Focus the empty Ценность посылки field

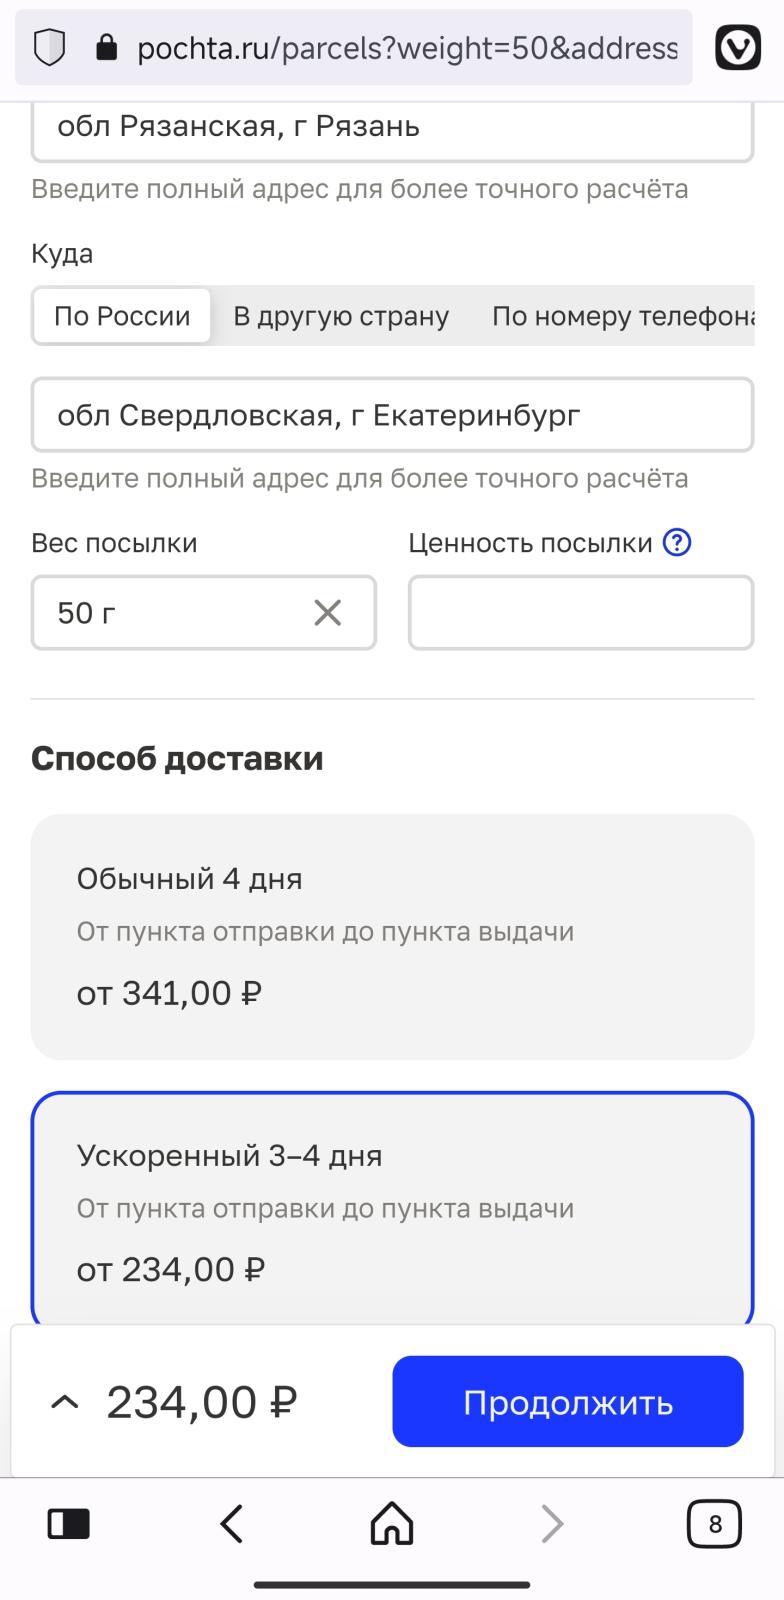tap(580, 612)
